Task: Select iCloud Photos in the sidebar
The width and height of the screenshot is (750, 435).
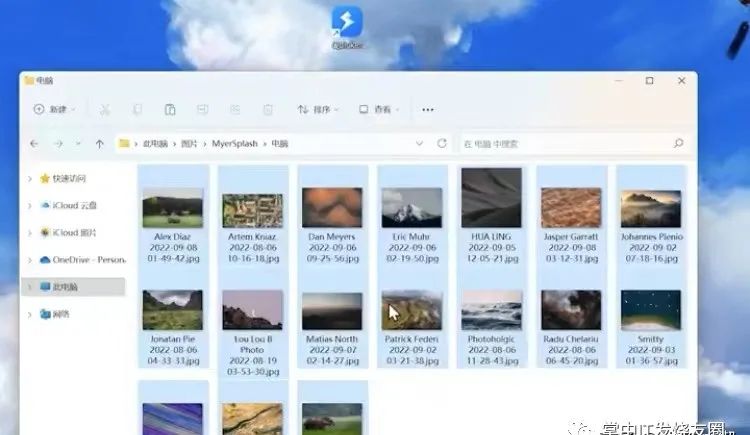Action: [68, 233]
